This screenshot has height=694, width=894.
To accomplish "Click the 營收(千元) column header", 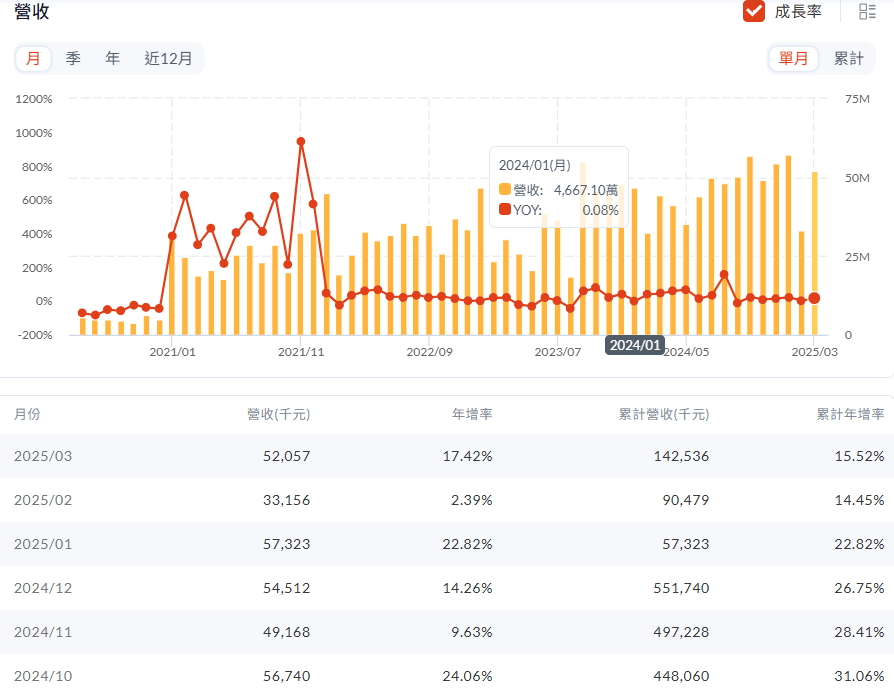I will (x=278, y=414).
